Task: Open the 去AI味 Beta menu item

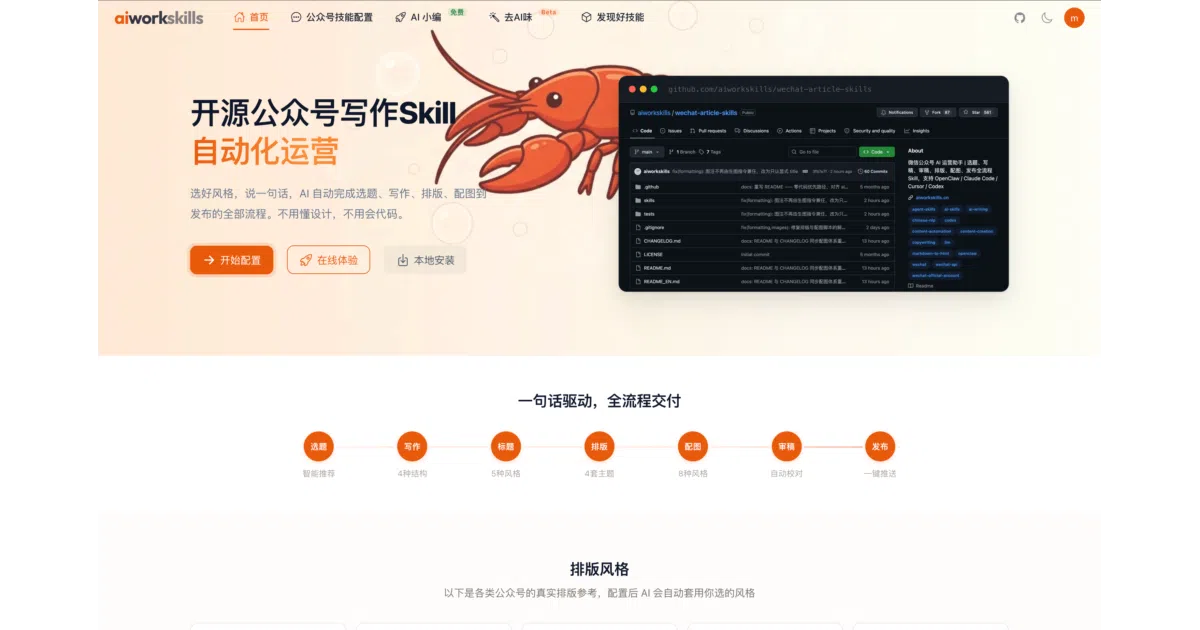Action: point(512,17)
